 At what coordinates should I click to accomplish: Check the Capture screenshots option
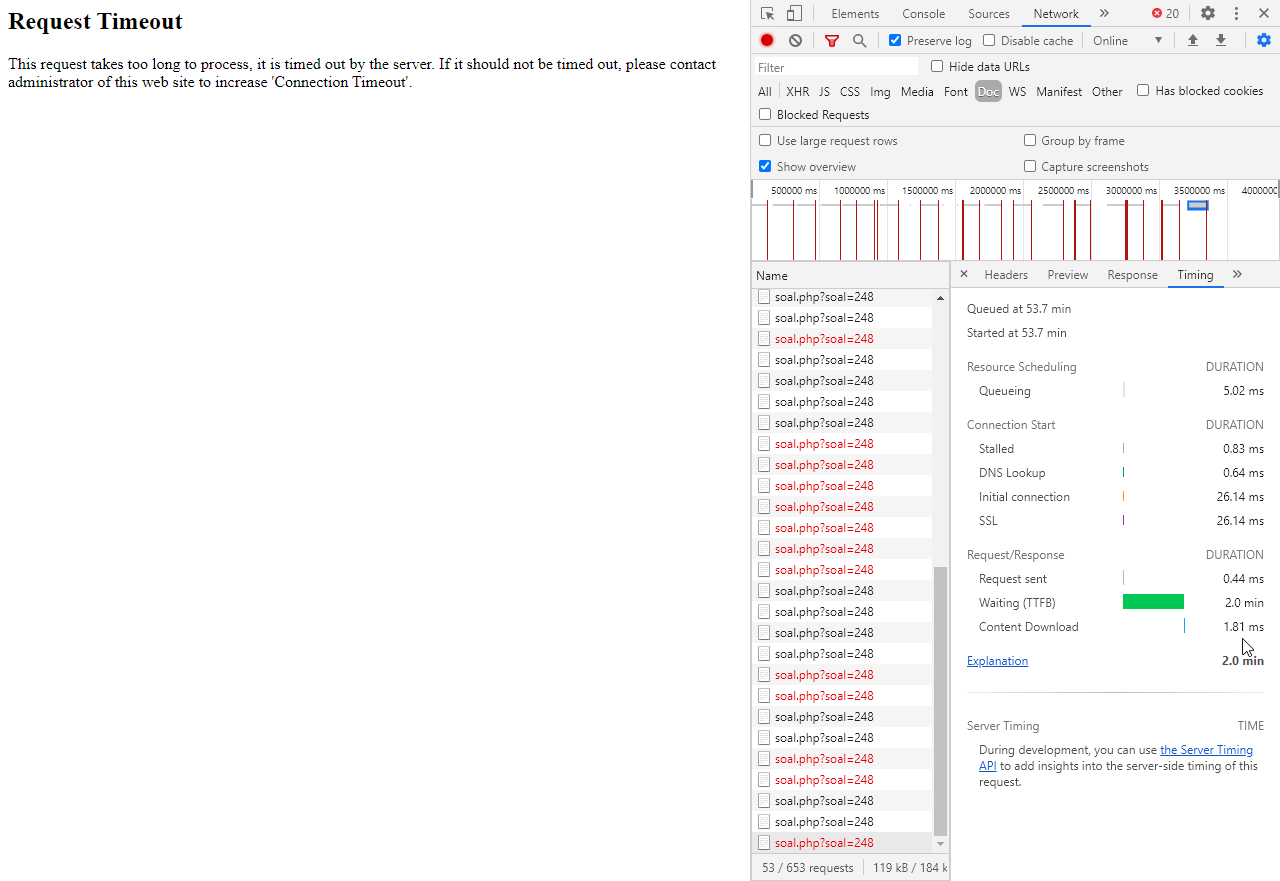[1030, 167]
